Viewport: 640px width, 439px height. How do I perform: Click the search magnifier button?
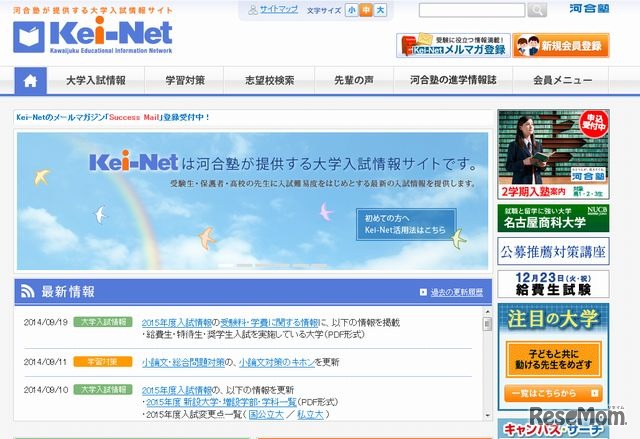click(537, 10)
